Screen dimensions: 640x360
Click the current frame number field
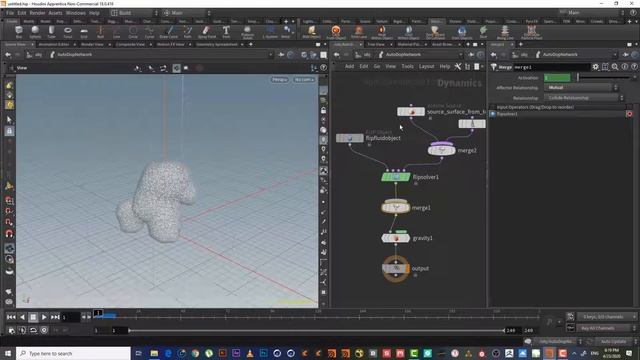(70, 317)
